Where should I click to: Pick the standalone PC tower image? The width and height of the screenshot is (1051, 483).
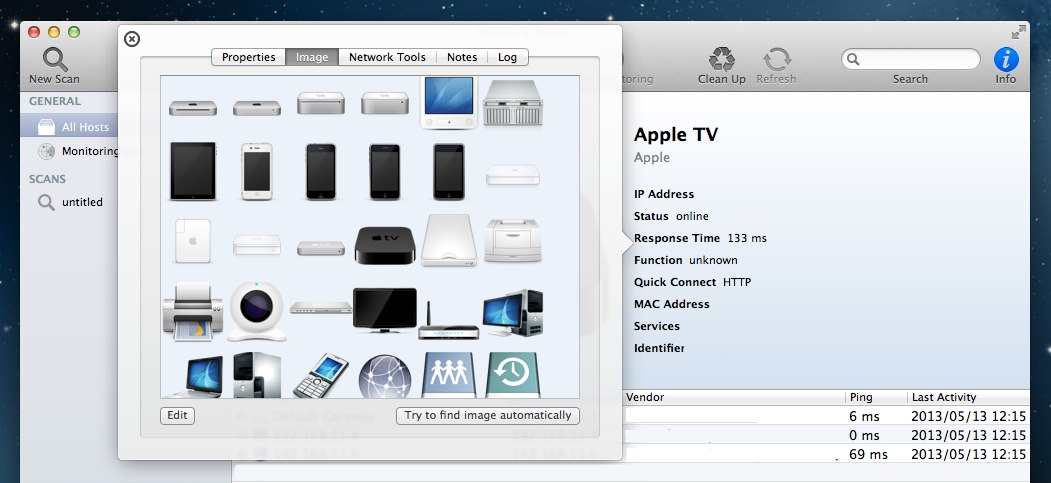click(257, 375)
